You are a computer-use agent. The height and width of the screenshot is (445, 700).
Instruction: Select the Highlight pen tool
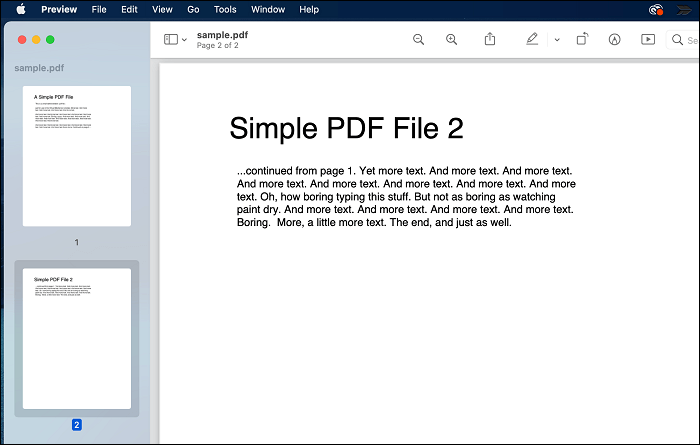532,39
